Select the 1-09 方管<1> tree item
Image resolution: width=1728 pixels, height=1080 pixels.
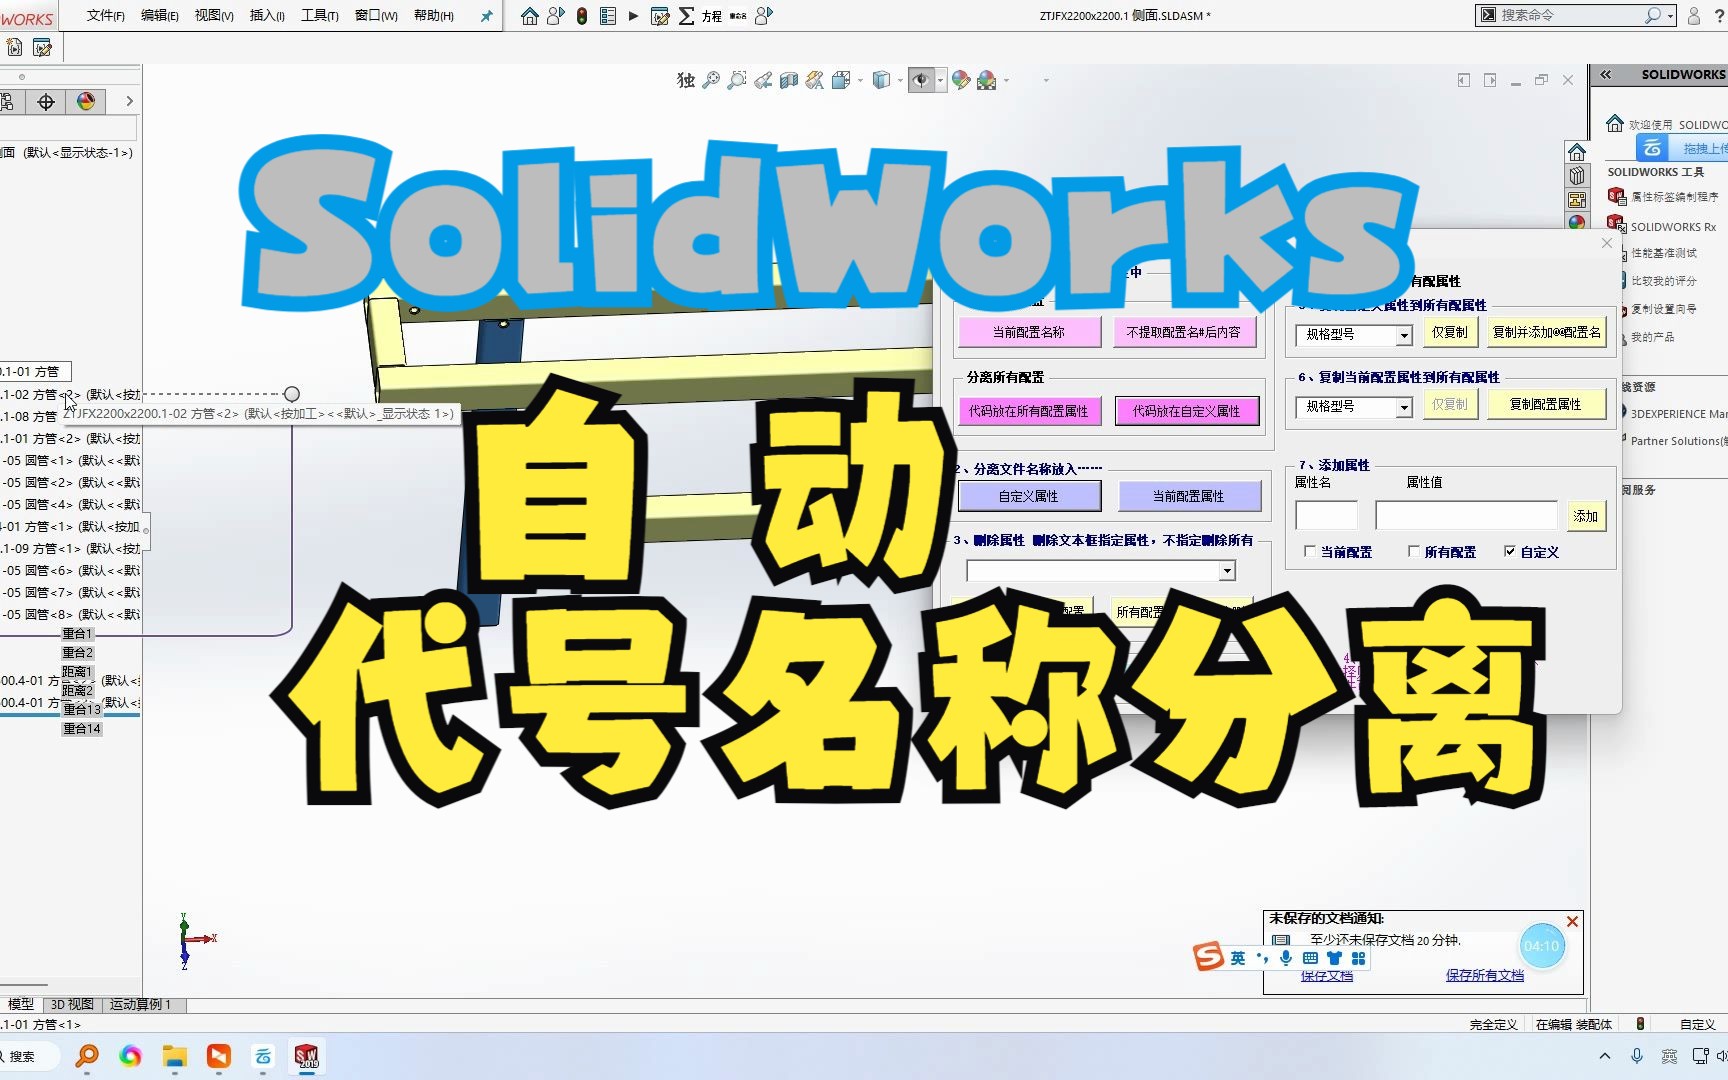tap(70, 548)
